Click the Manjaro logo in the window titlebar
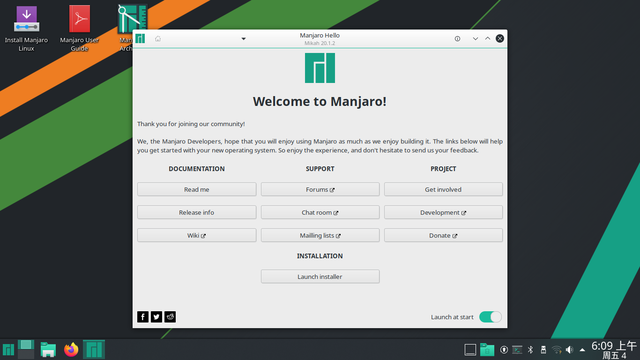Viewport: 640px width, 360px height. (x=140, y=38)
